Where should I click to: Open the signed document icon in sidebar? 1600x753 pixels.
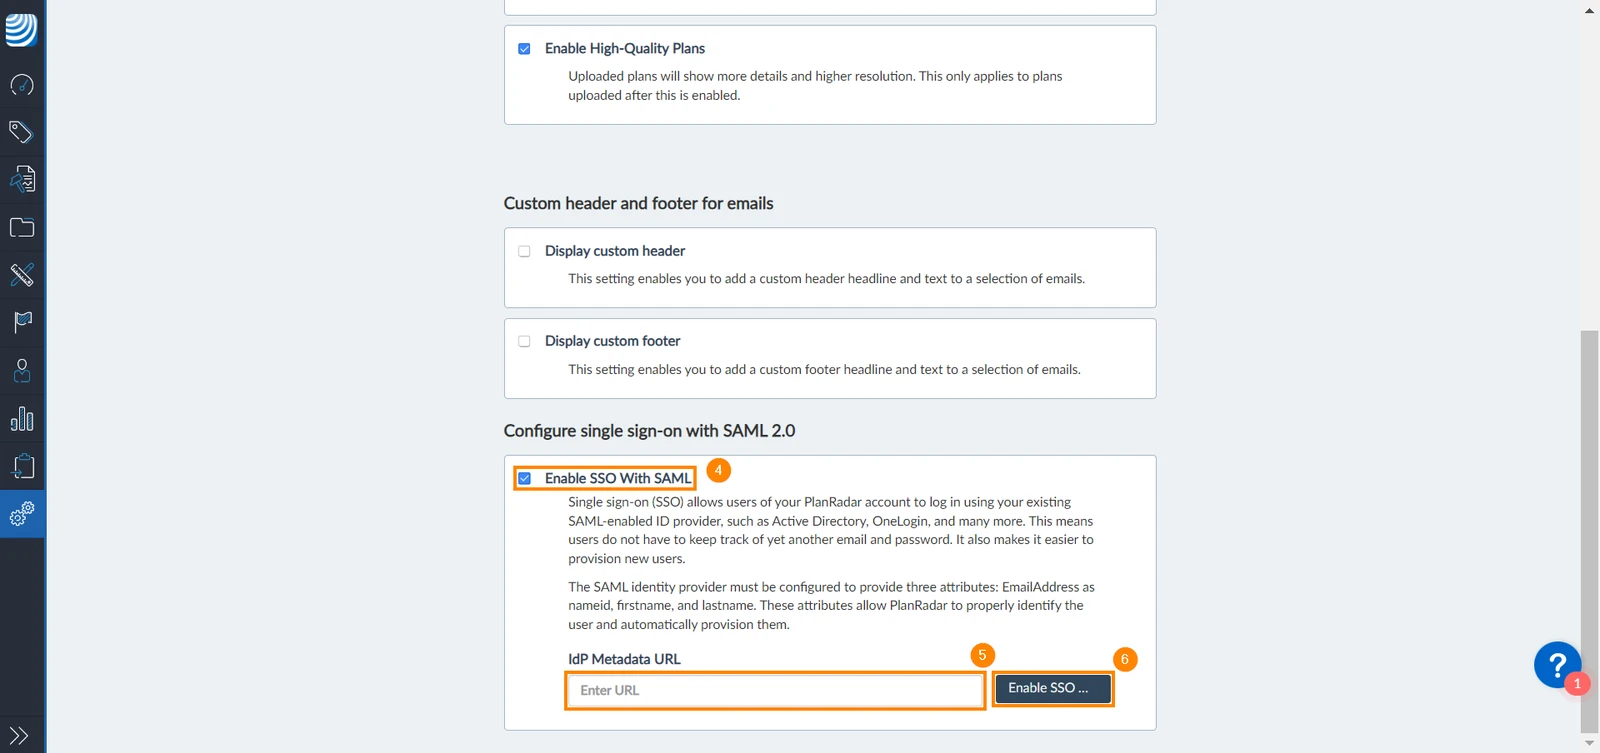pyautogui.click(x=22, y=180)
